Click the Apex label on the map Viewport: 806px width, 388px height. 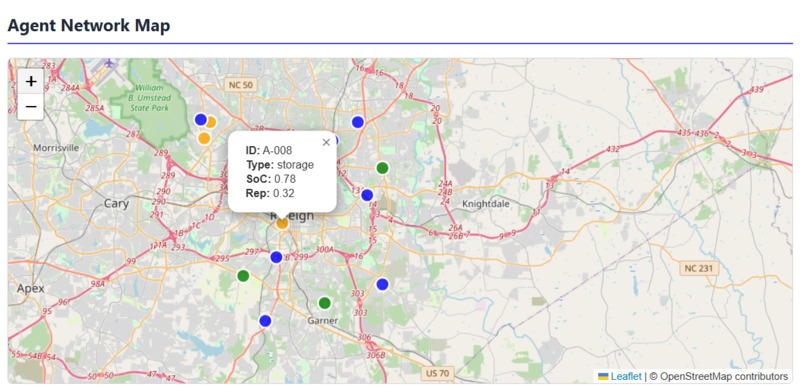click(30, 288)
